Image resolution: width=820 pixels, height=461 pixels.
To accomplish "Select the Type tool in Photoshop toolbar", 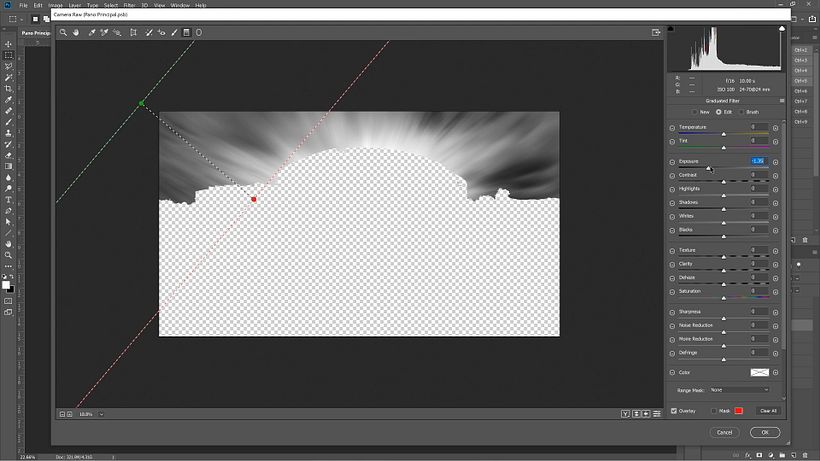I will click(x=8, y=200).
